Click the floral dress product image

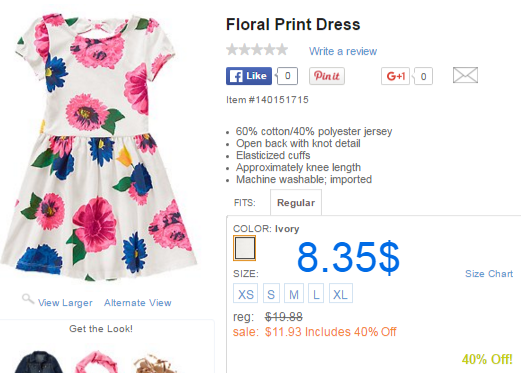(100, 147)
